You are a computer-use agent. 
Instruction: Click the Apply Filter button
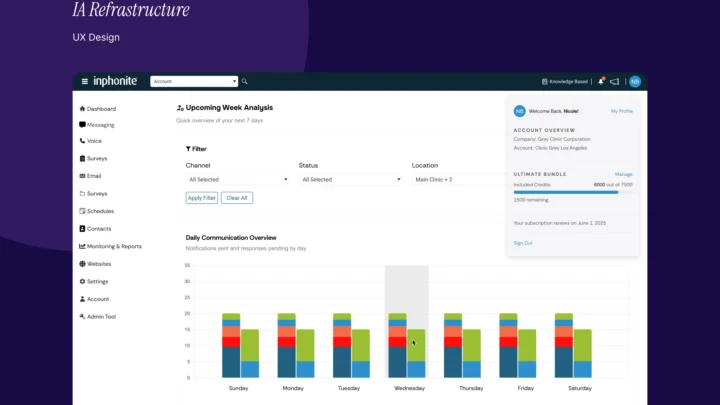(x=202, y=198)
